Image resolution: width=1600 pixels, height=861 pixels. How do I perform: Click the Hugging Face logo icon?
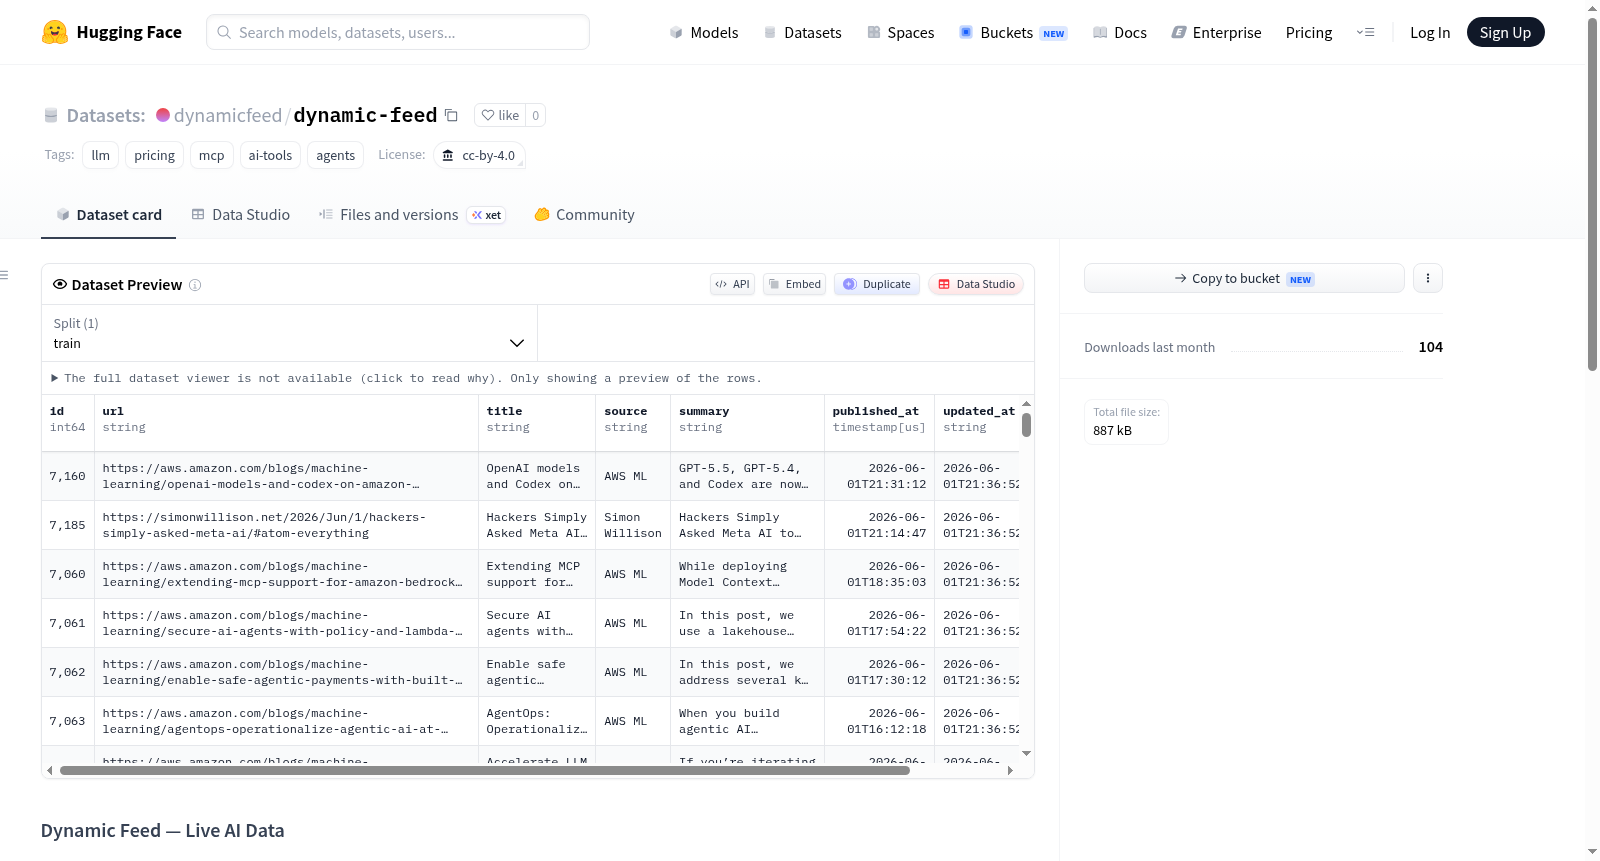click(55, 32)
